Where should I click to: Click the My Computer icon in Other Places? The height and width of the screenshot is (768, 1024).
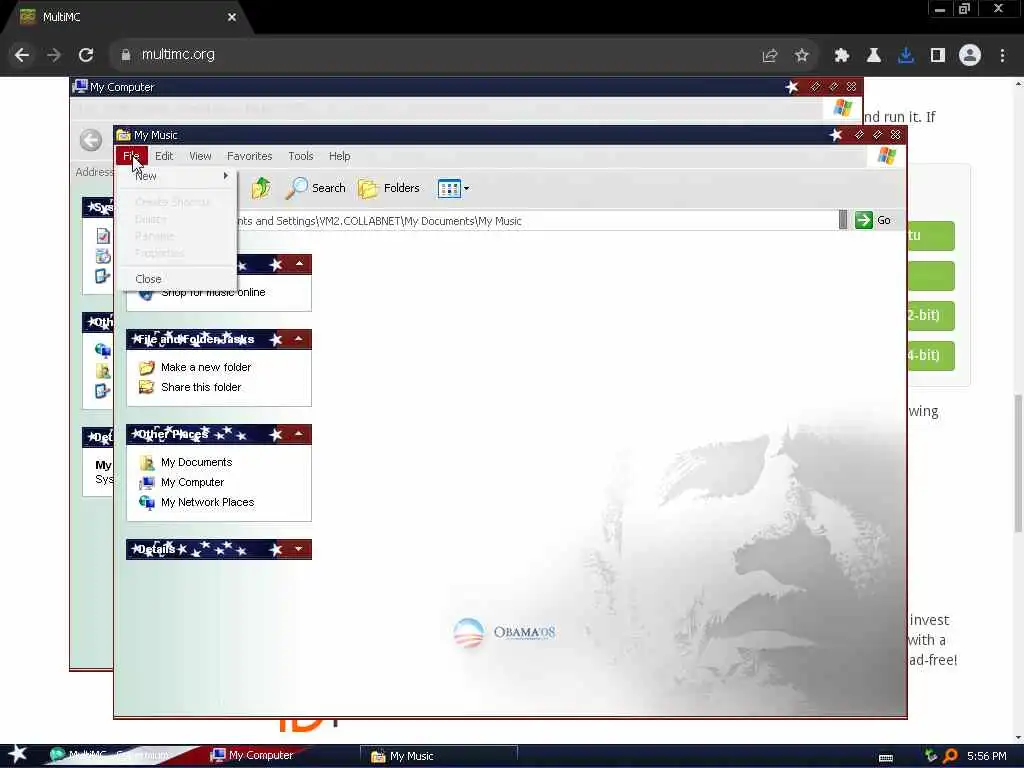(147, 483)
